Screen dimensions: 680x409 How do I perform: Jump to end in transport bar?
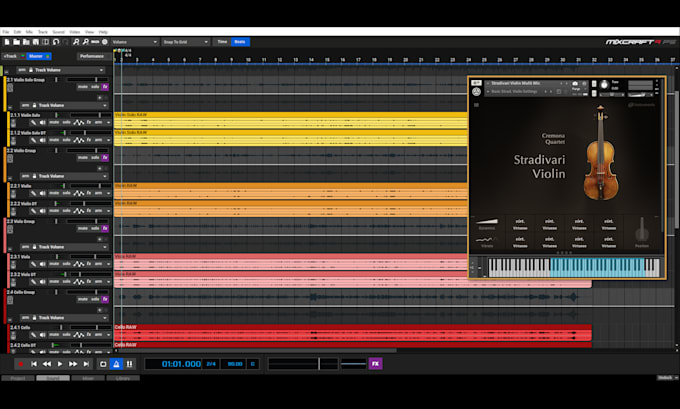pos(86,364)
